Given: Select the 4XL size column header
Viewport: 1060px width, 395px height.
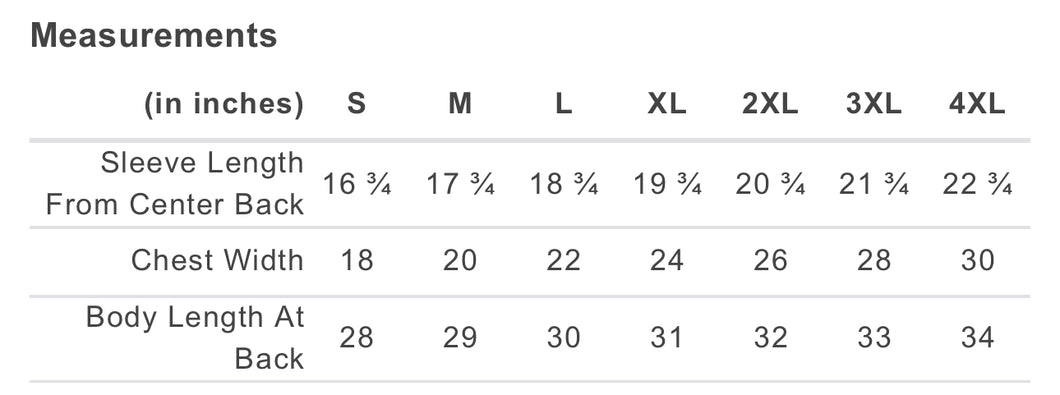Looking at the screenshot, I should point(978,104).
